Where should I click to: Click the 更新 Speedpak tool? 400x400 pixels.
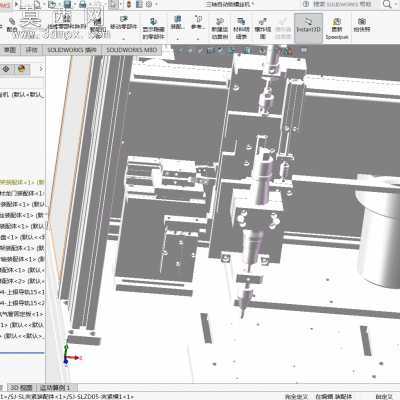[x=337, y=29]
